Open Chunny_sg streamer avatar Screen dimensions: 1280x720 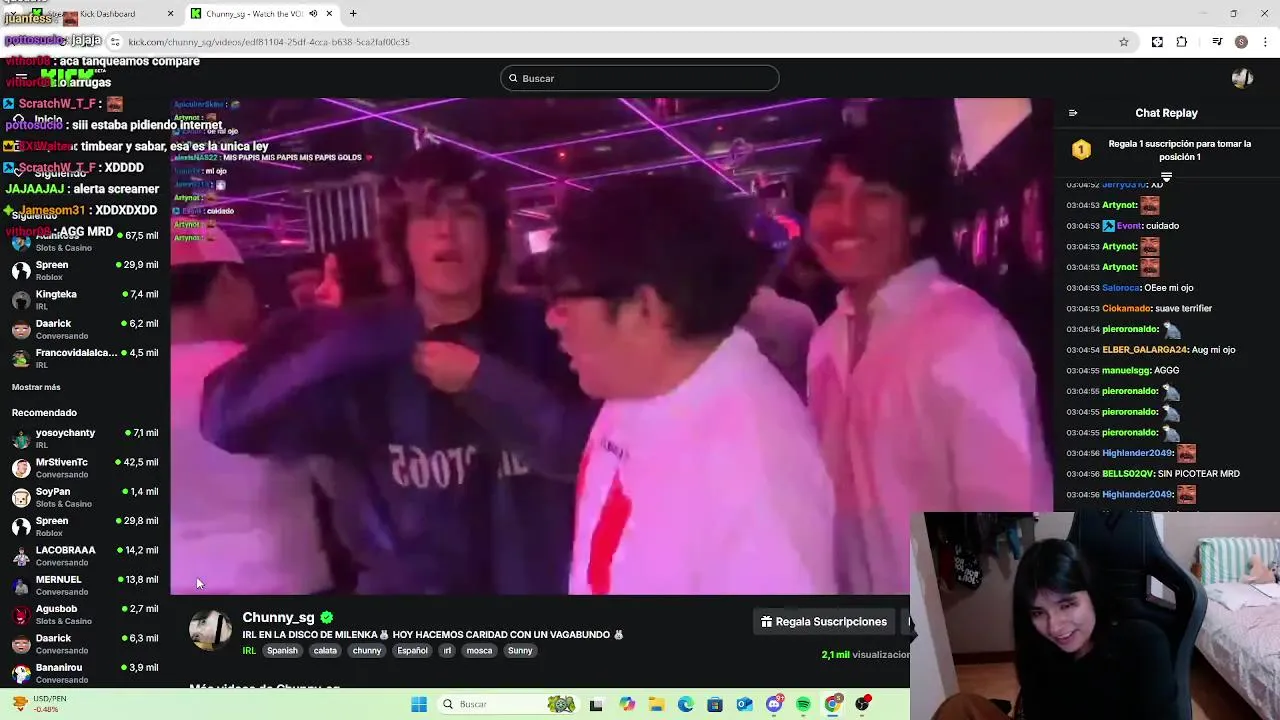tap(210, 629)
